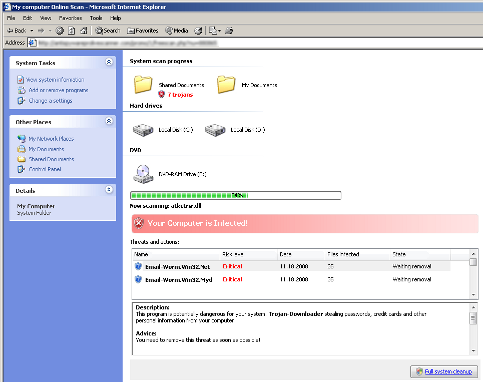Open the View menu

point(45,18)
